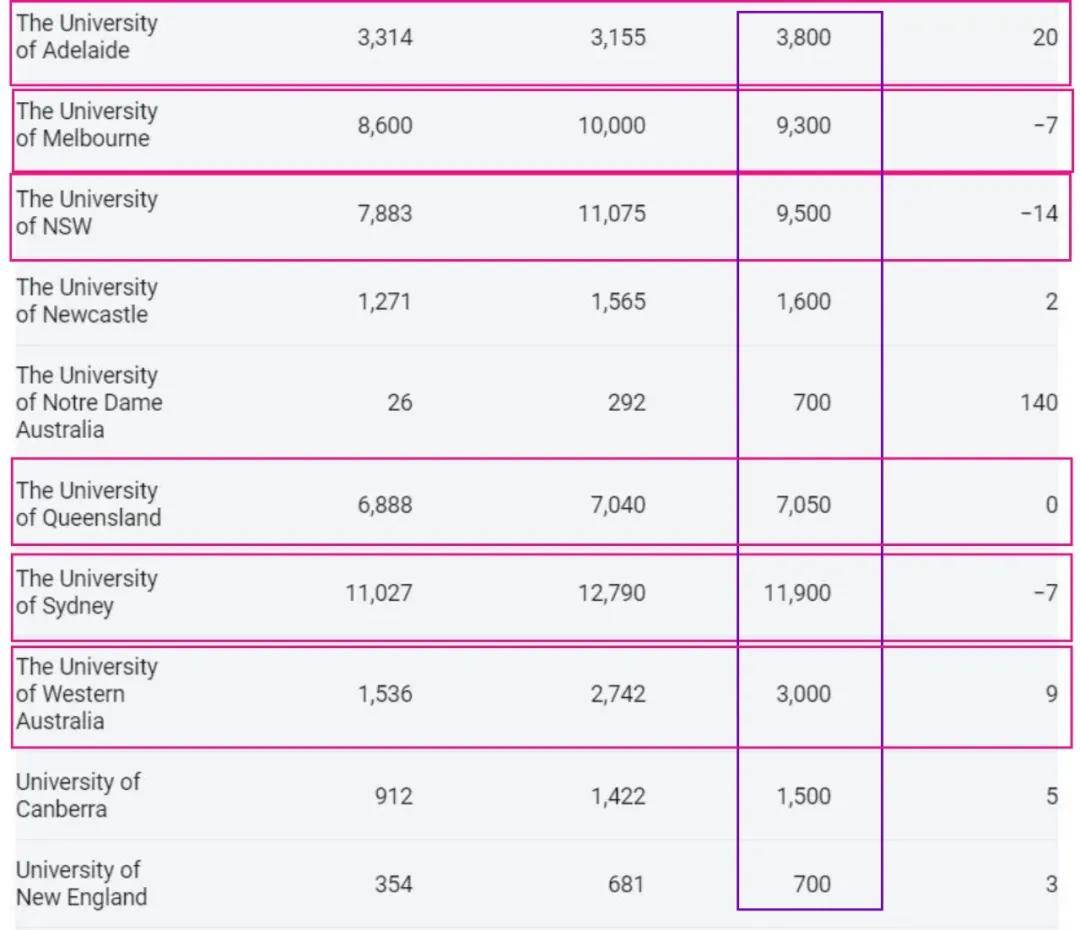Select The University of Sydney row label
Viewport: 1080px width, 930px height.
click(x=87, y=592)
